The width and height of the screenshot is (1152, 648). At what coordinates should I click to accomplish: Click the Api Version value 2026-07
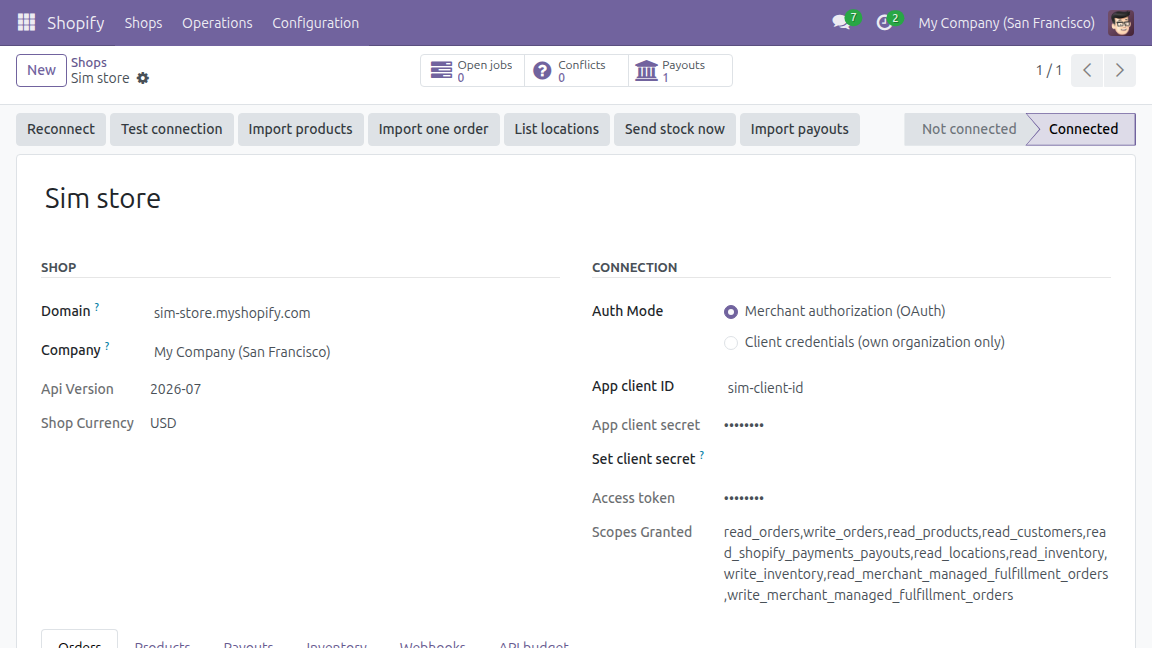(x=176, y=389)
